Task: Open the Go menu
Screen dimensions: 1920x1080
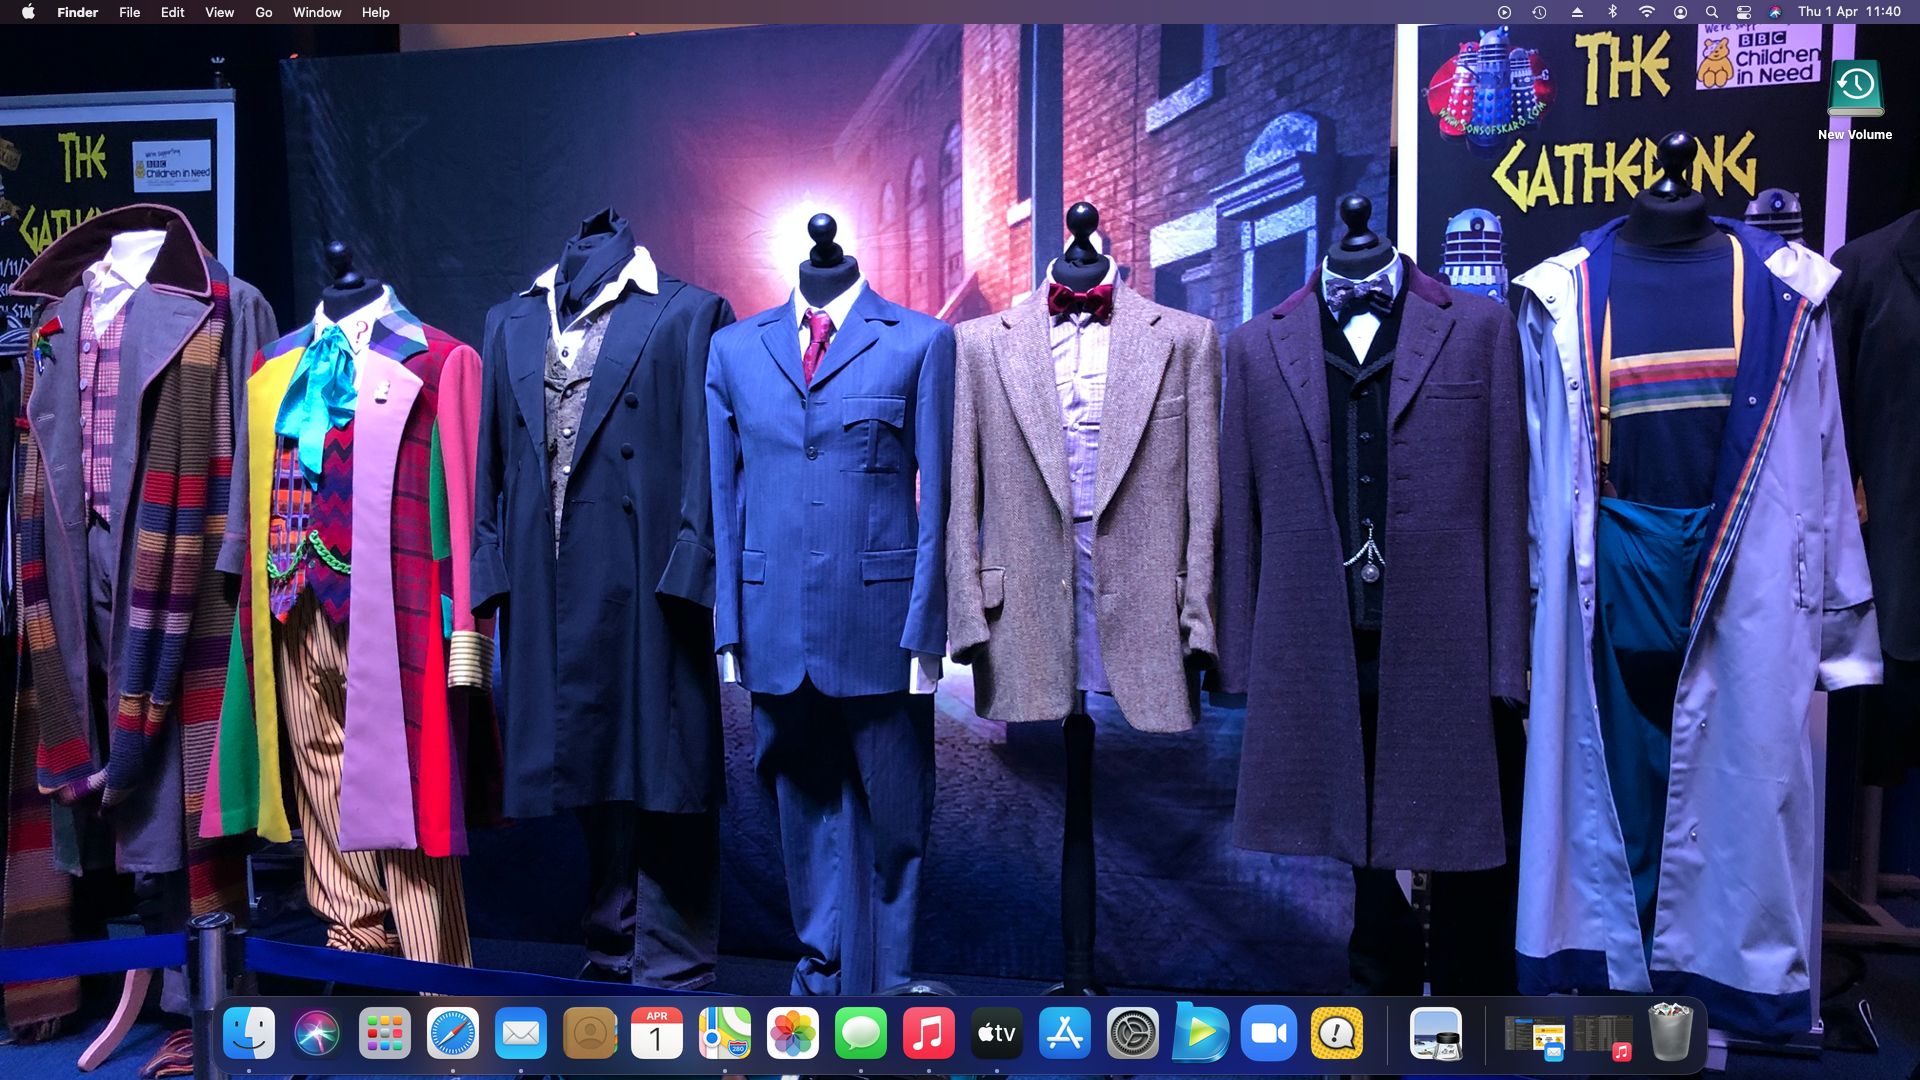Action: click(x=264, y=12)
